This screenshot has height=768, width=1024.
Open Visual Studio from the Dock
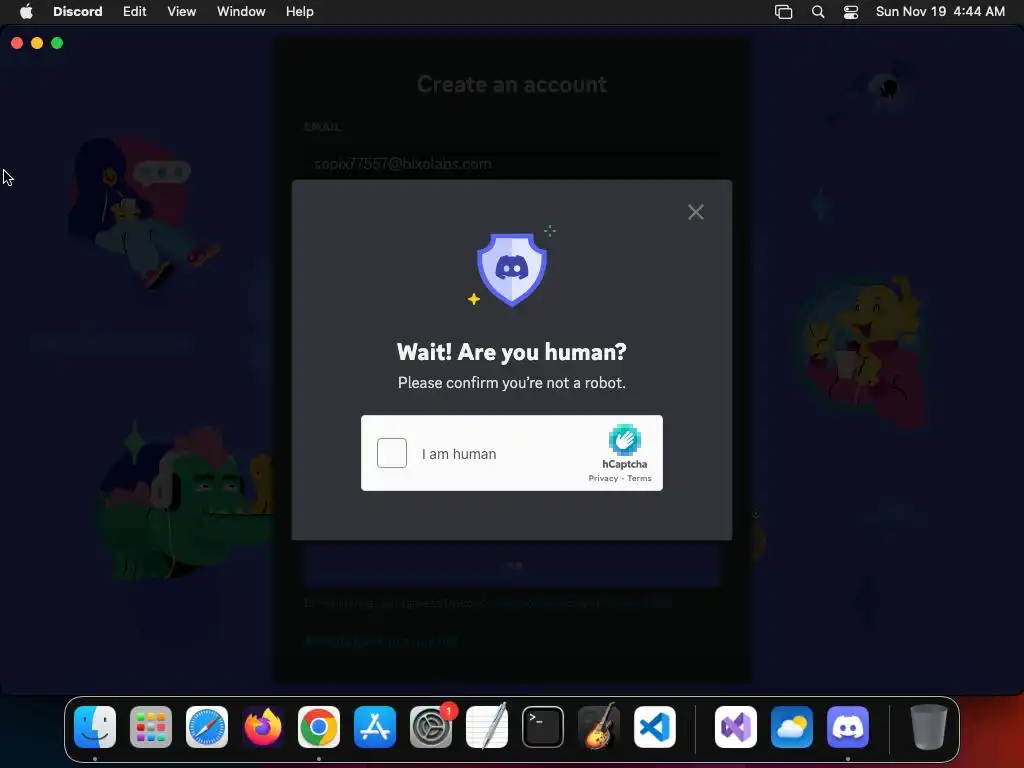coord(736,727)
